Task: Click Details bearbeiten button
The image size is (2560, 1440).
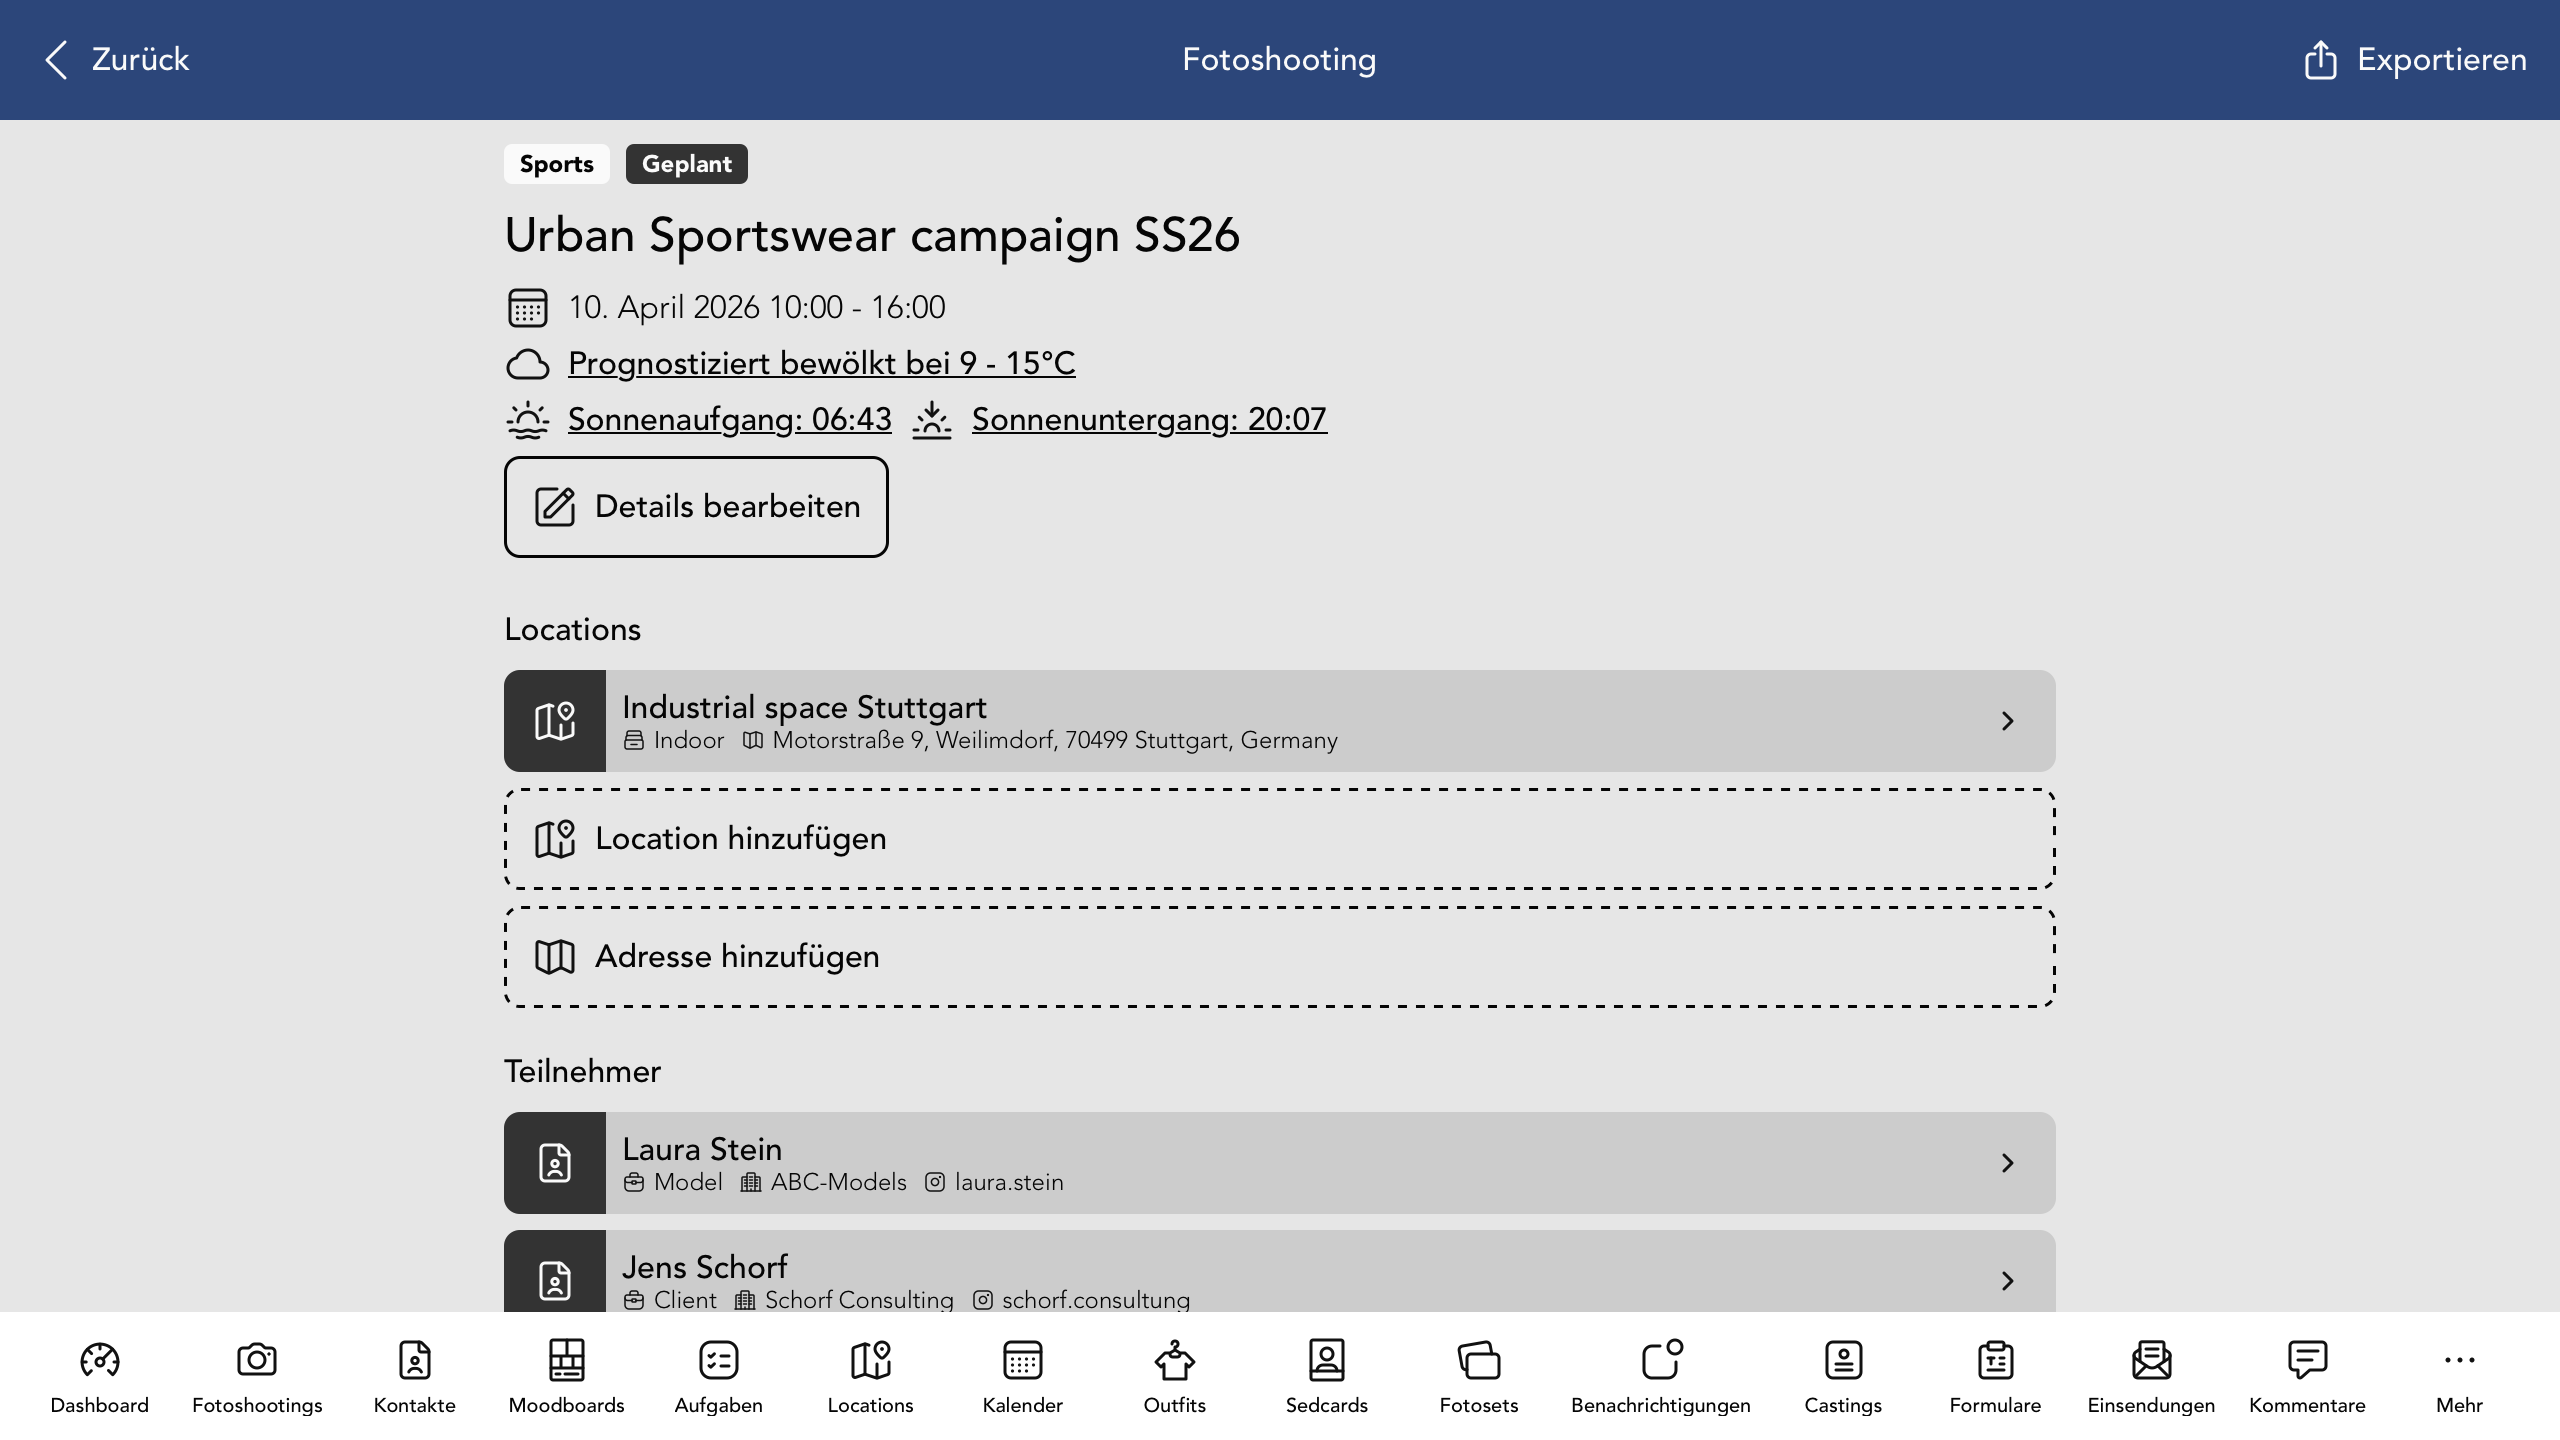Action: coord(696,507)
